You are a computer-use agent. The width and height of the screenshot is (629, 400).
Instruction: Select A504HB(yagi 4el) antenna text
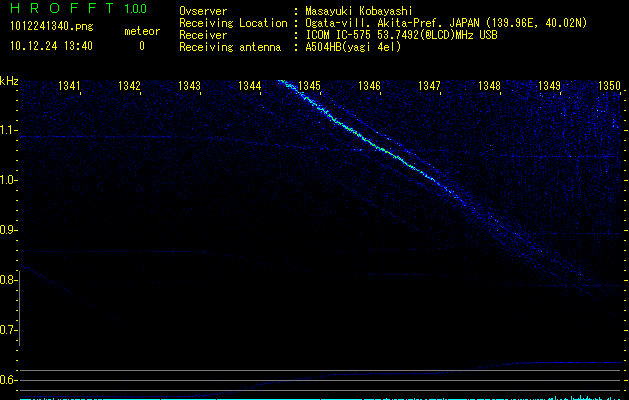point(353,47)
